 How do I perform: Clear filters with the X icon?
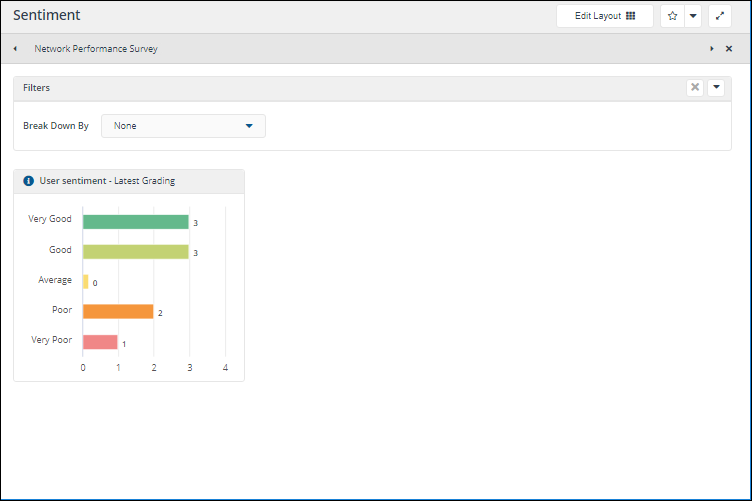[x=695, y=88]
